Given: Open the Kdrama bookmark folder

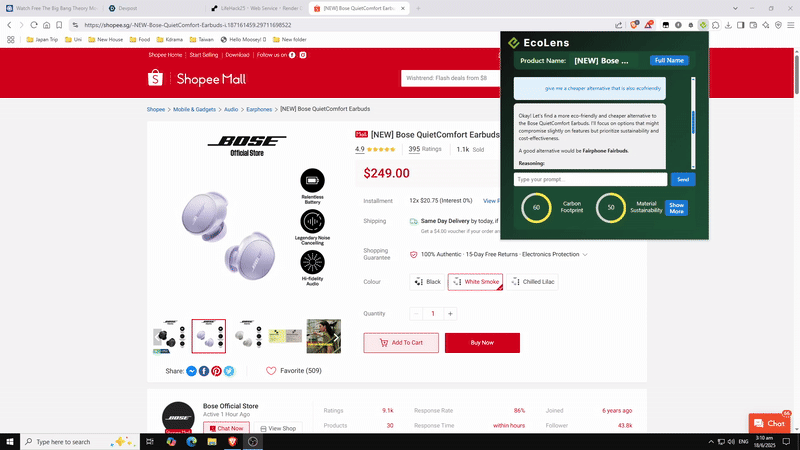Looking at the screenshot, I should tap(169, 39).
